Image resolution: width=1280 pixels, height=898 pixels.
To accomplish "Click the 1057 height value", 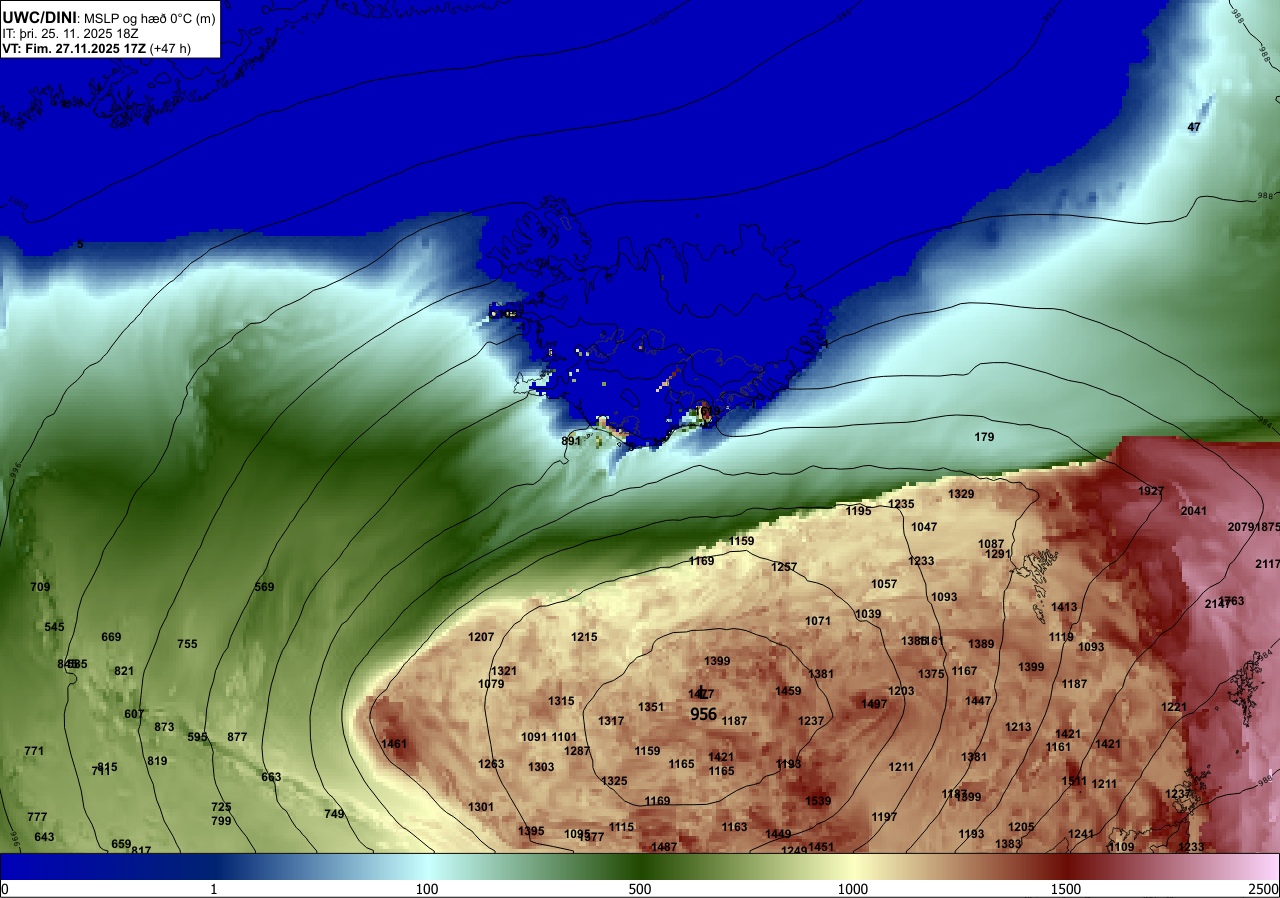I will pyautogui.click(x=884, y=584).
